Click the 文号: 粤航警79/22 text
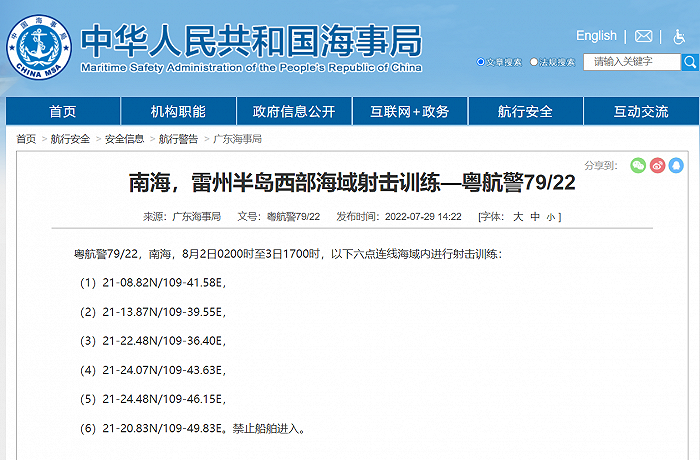The image size is (700, 460). 279,217
